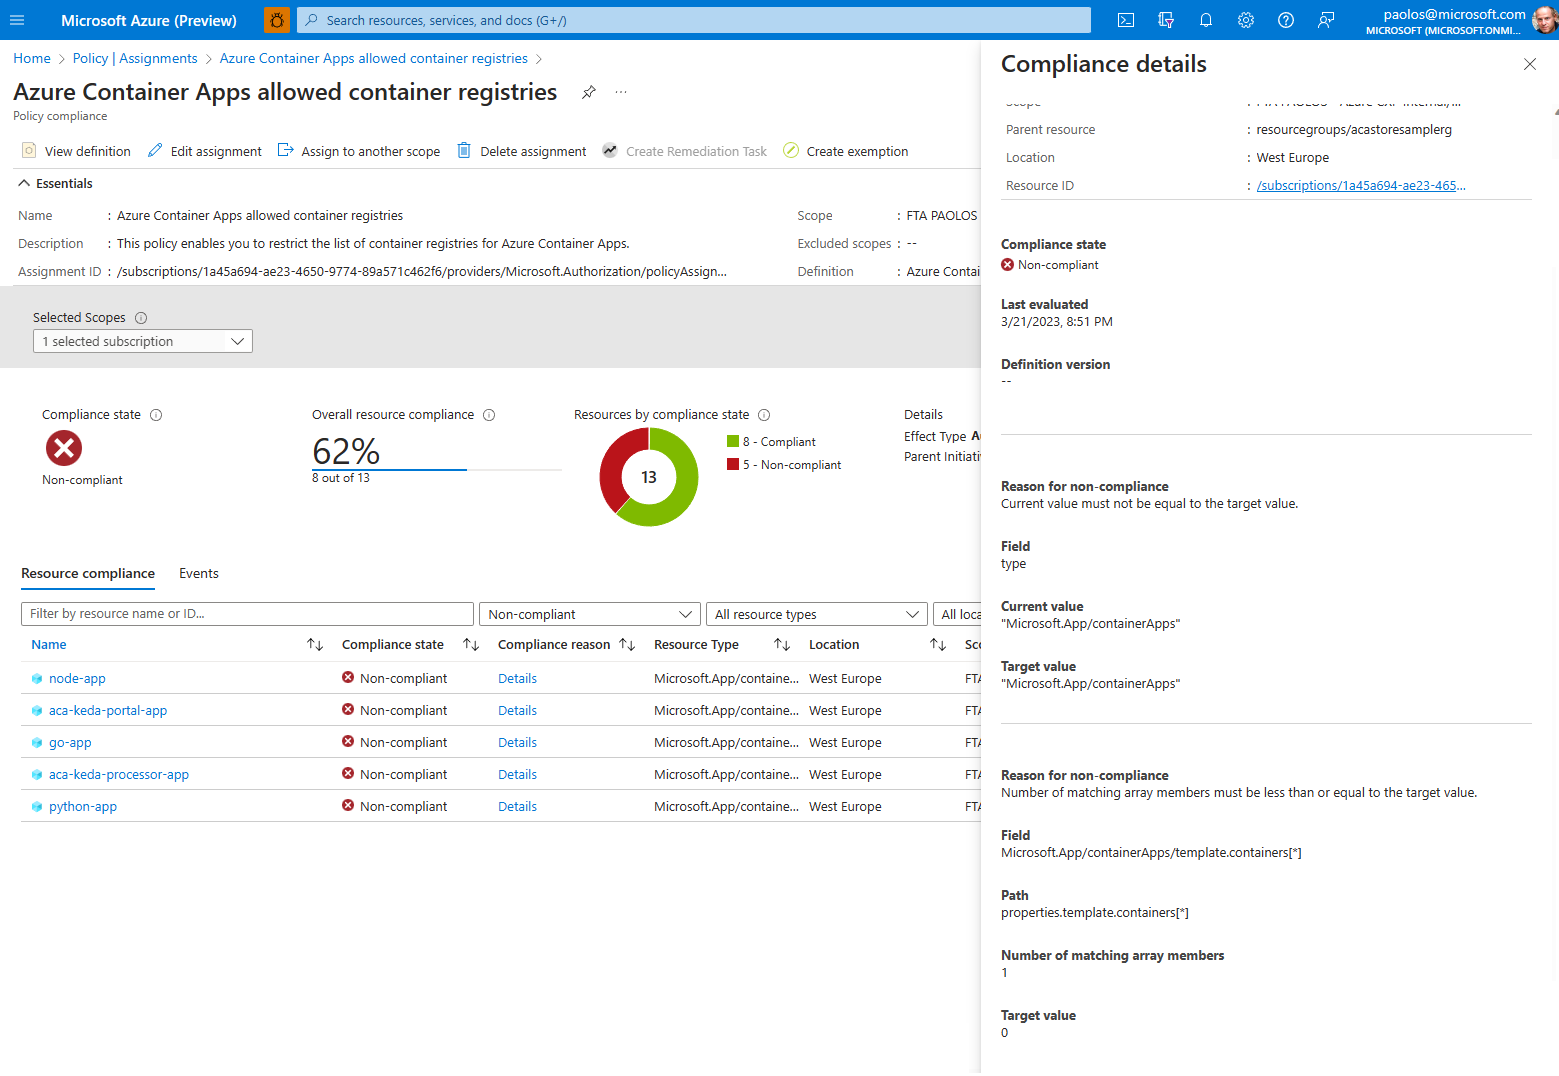The width and height of the screenshot is (1559, 1076).
Task: Click the go-app container app icon
Action: pyautogui.click(x=37, y=743)
